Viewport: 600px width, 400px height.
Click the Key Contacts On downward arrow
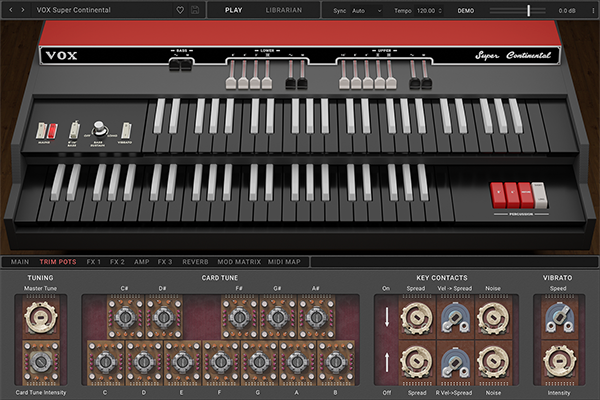tap(387, 317)
